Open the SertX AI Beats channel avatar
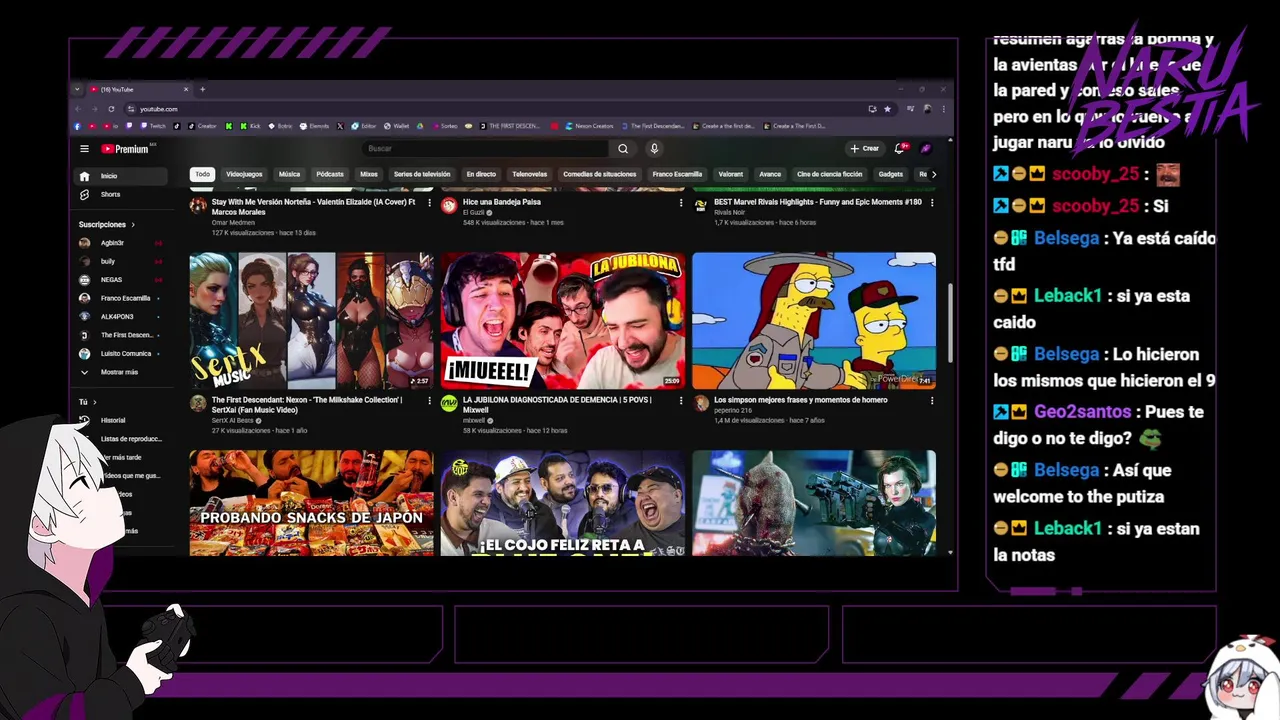The image size is (1280, 720). click(x=198, y=403)
